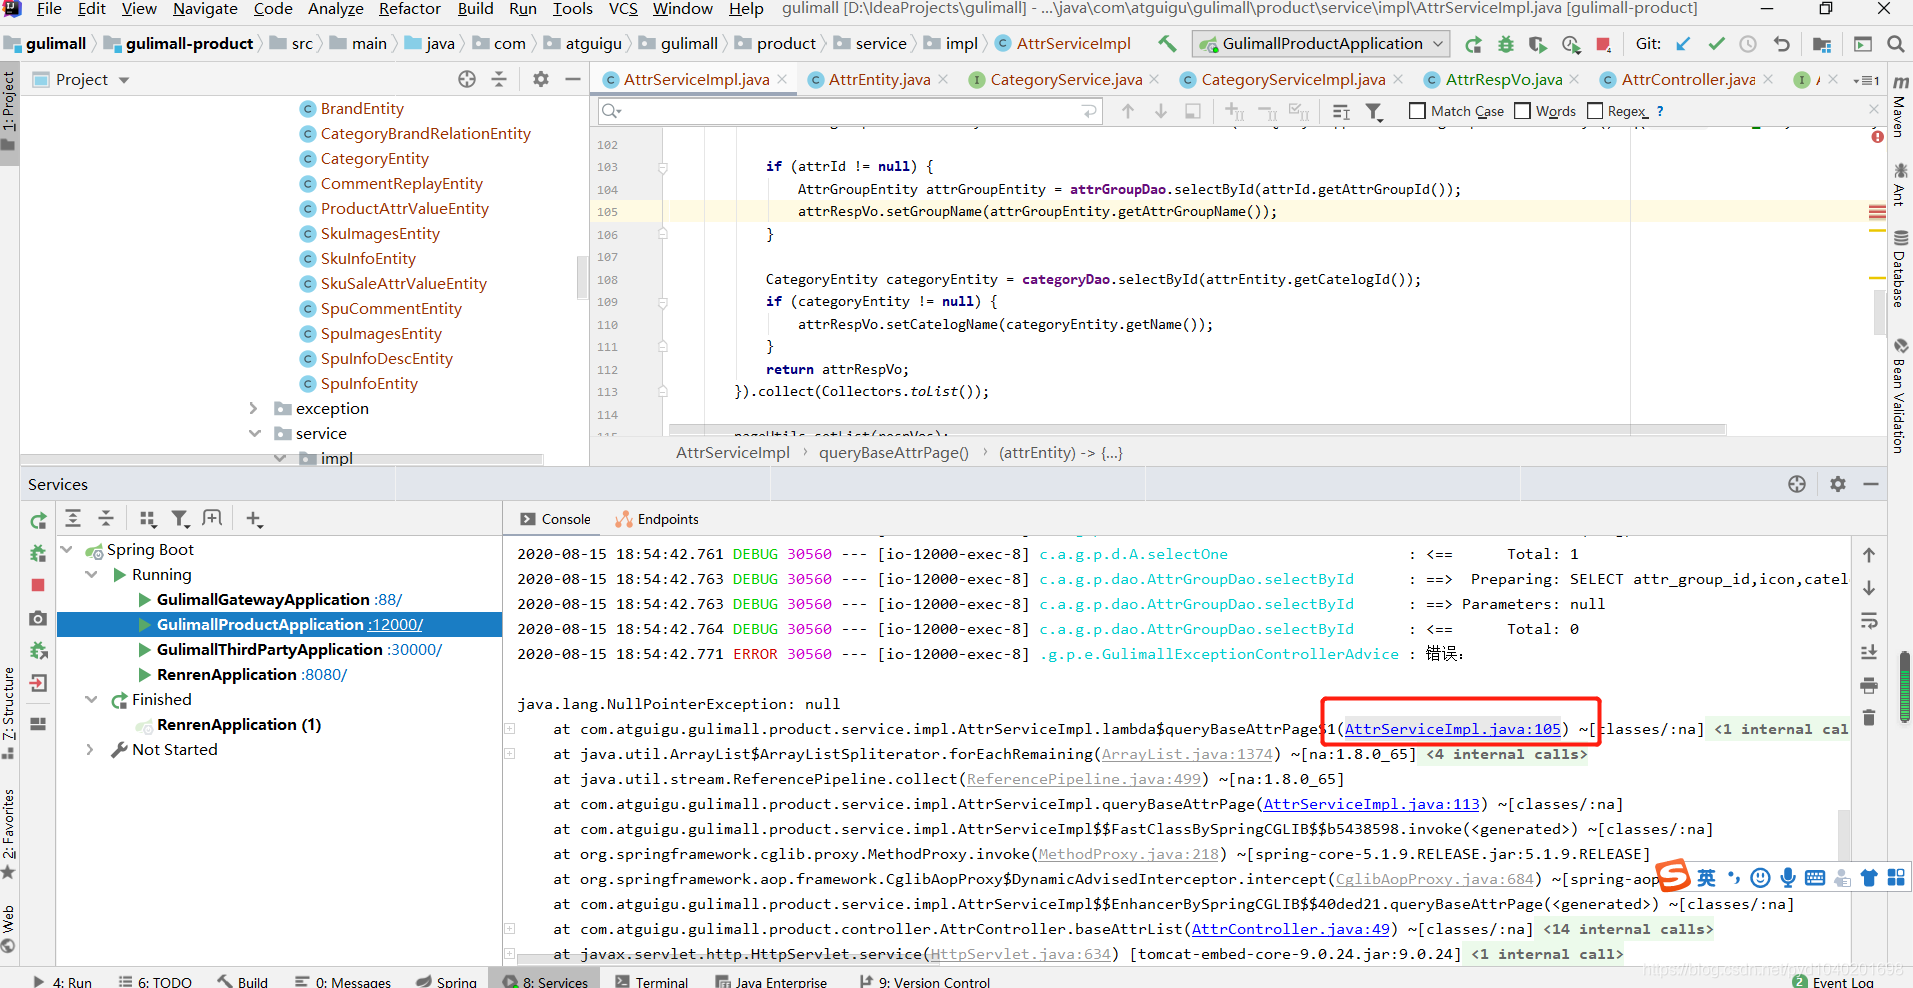Click Git commit checkmark icon

pos(1716,44)
